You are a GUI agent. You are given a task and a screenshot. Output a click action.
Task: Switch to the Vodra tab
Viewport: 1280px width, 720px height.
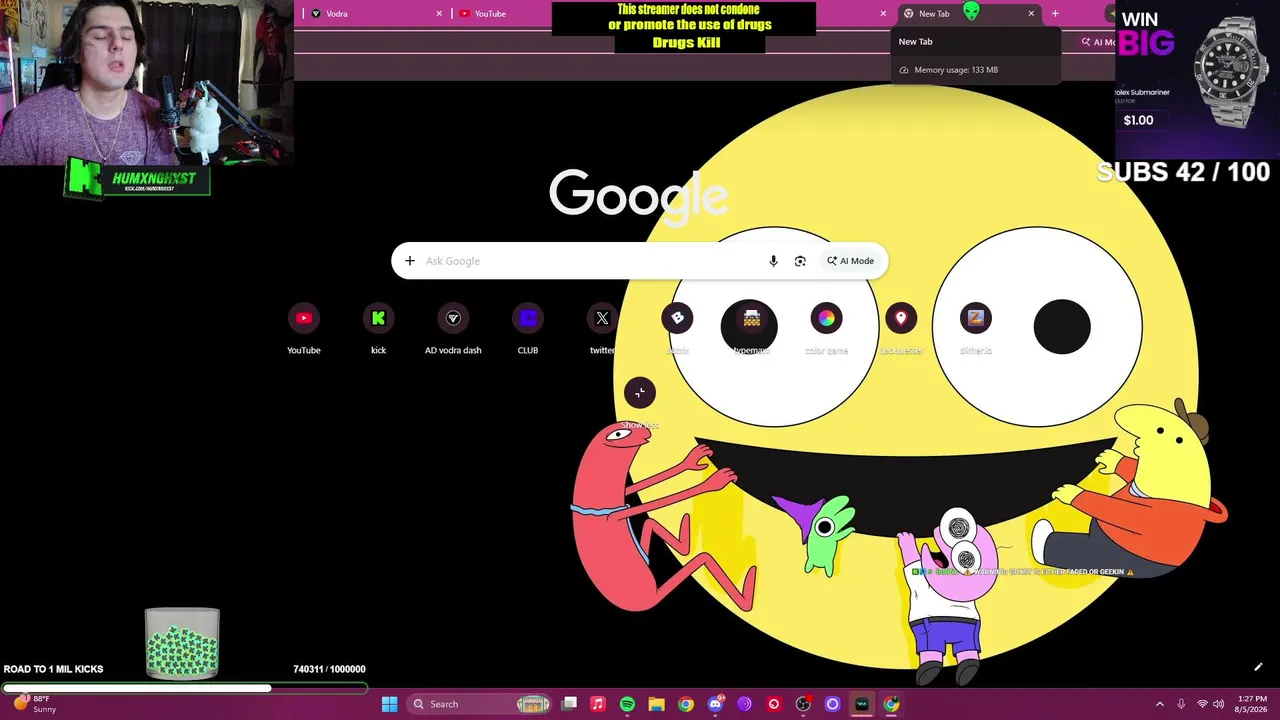click(375, 13)
